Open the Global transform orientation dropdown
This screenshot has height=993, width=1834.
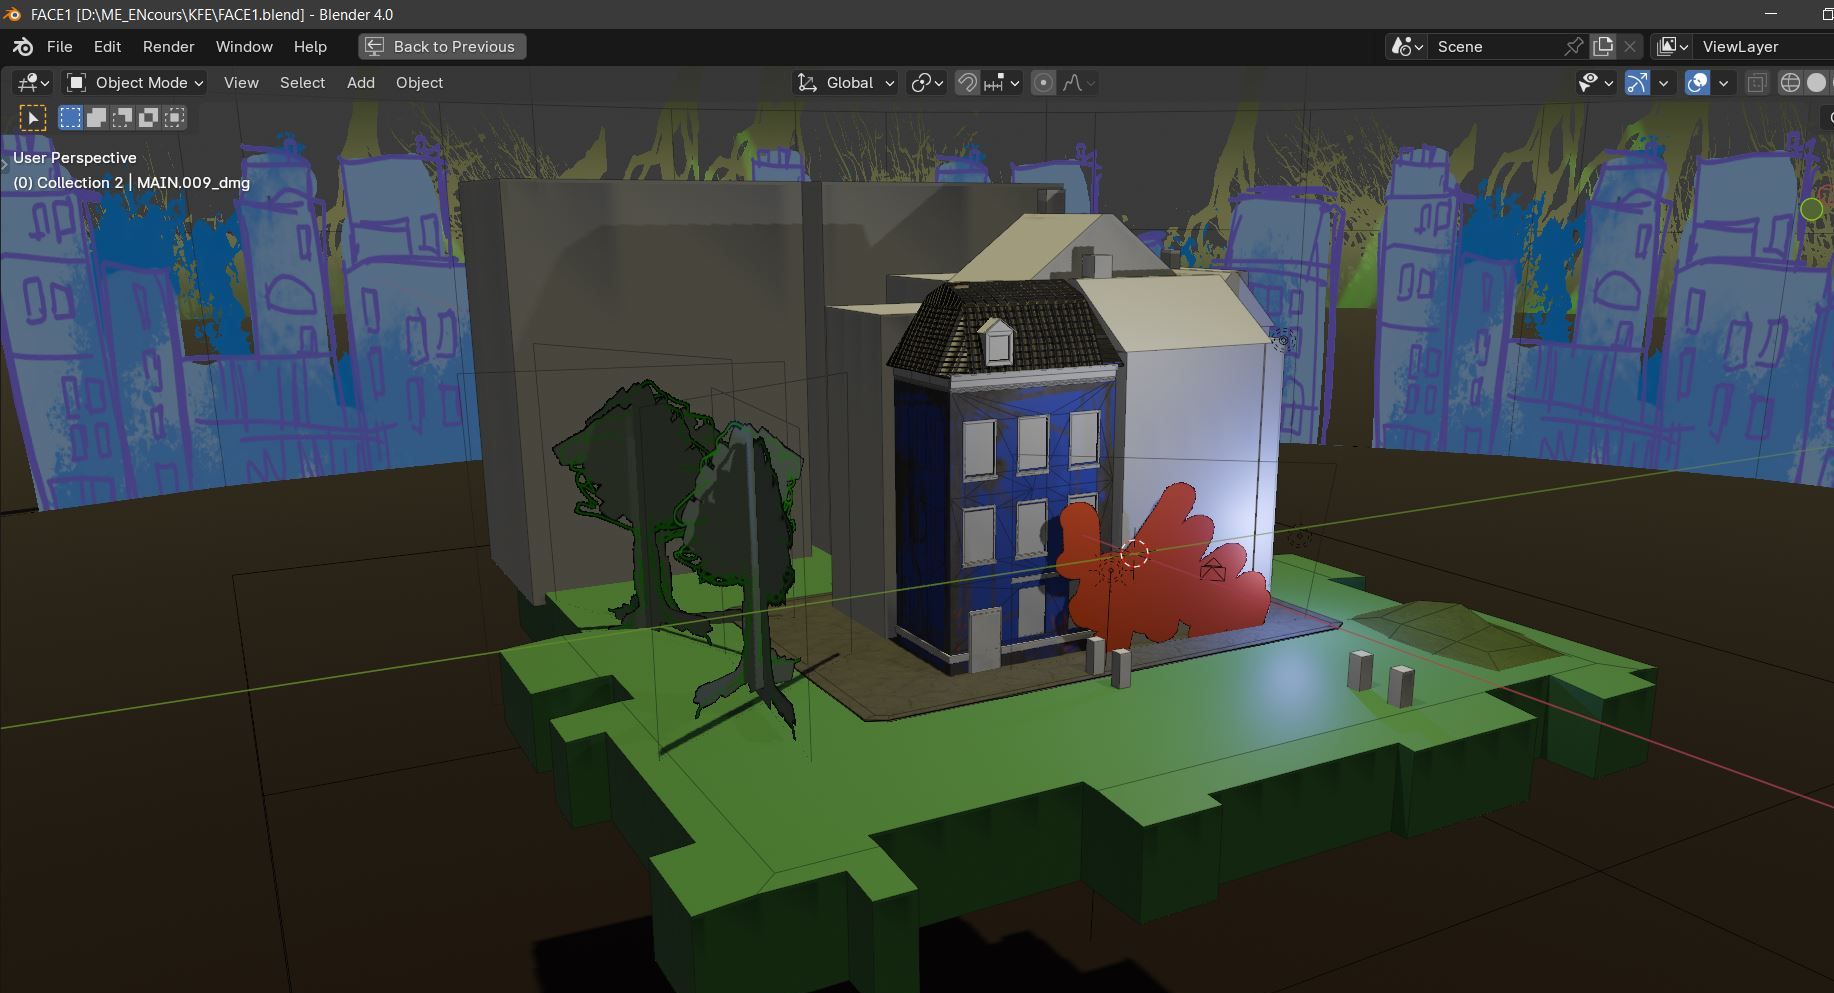click(x=846, y=83)
